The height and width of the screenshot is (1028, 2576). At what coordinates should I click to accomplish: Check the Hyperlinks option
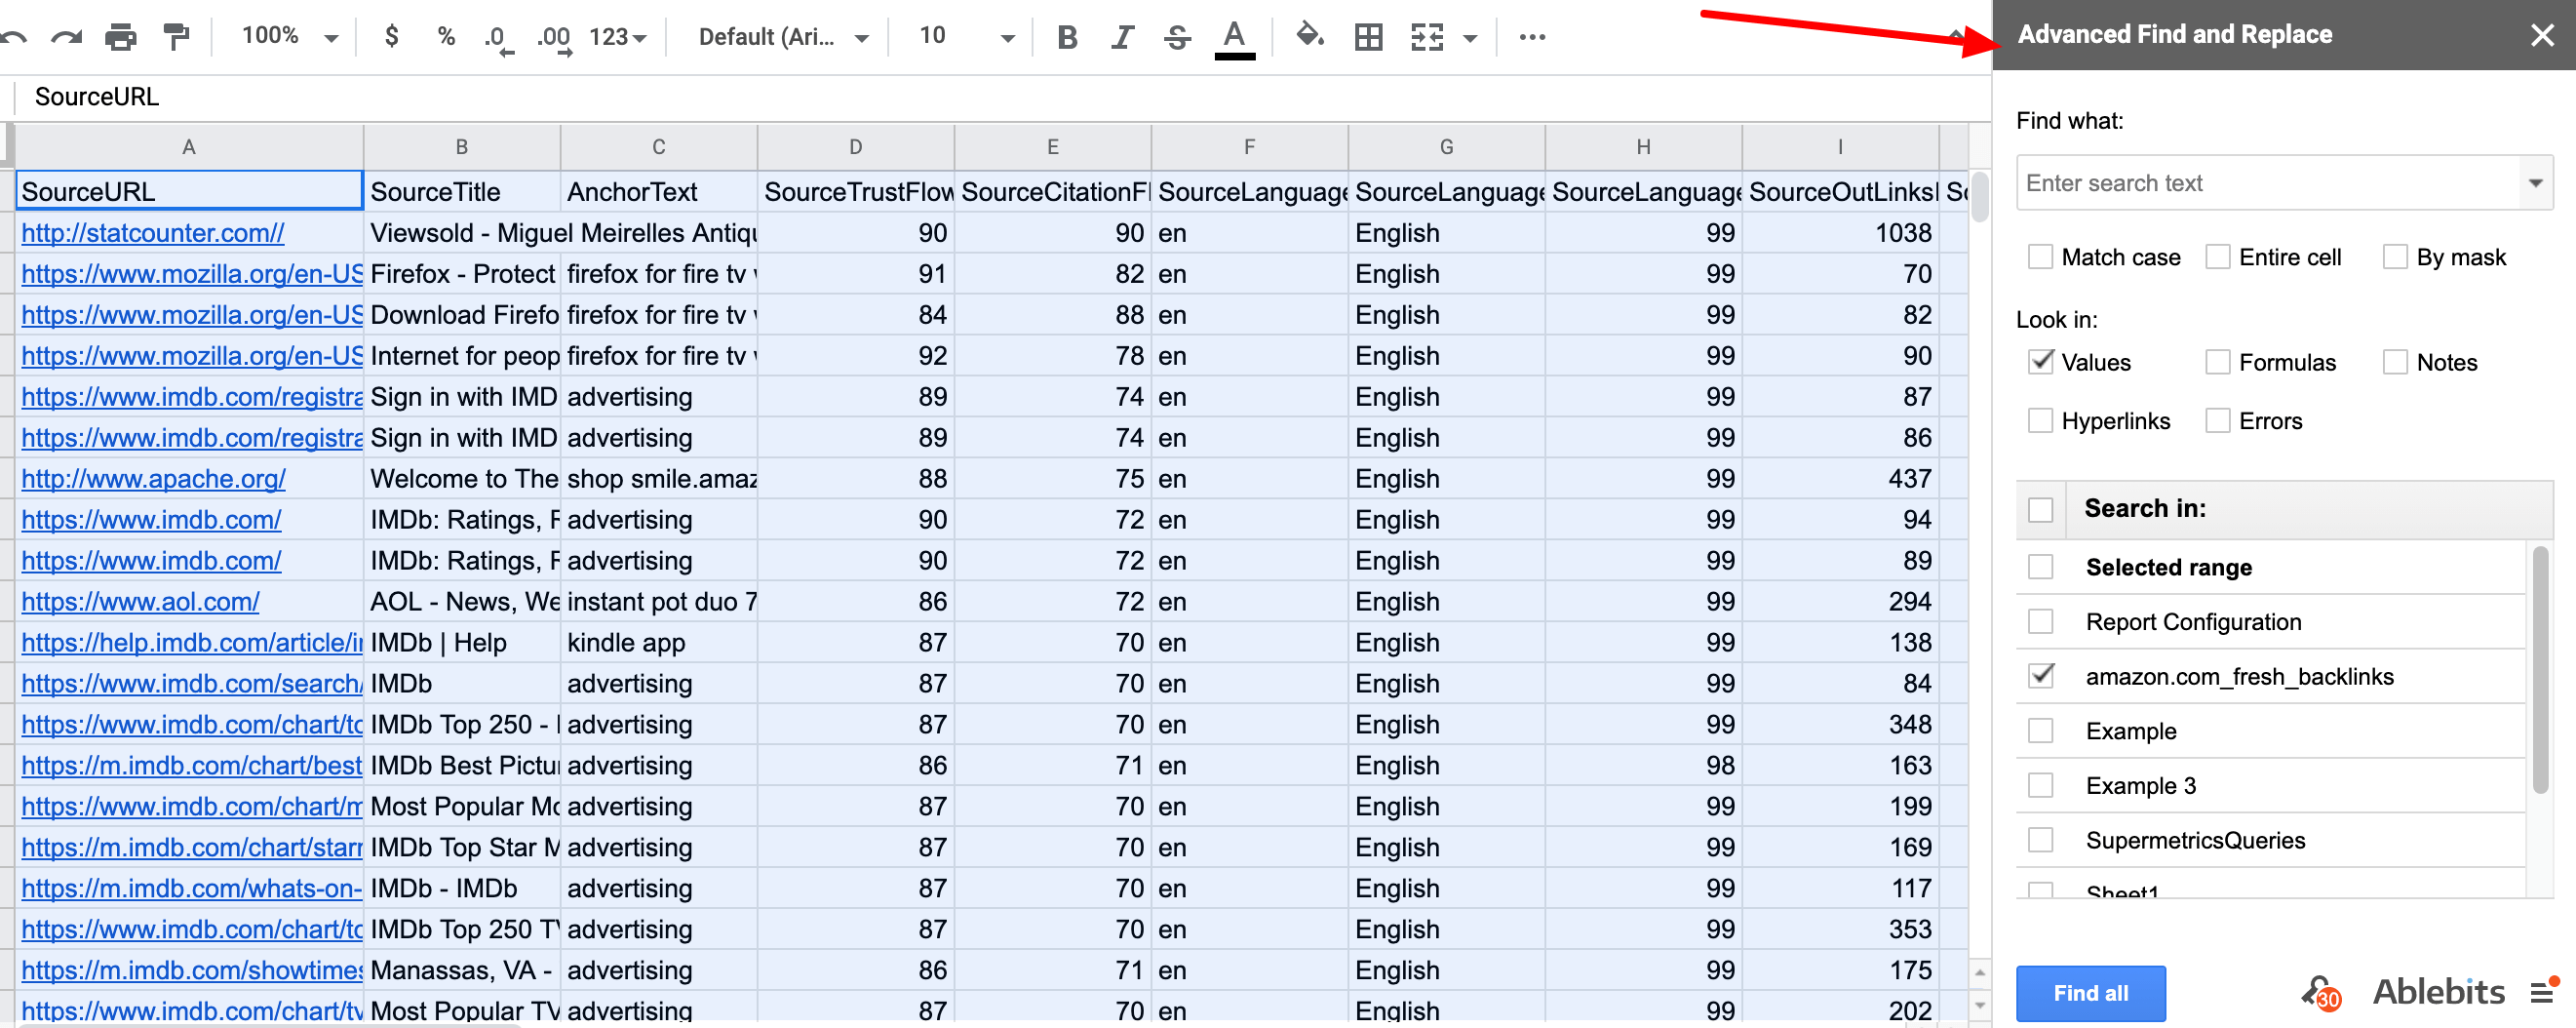(2040, 421)
